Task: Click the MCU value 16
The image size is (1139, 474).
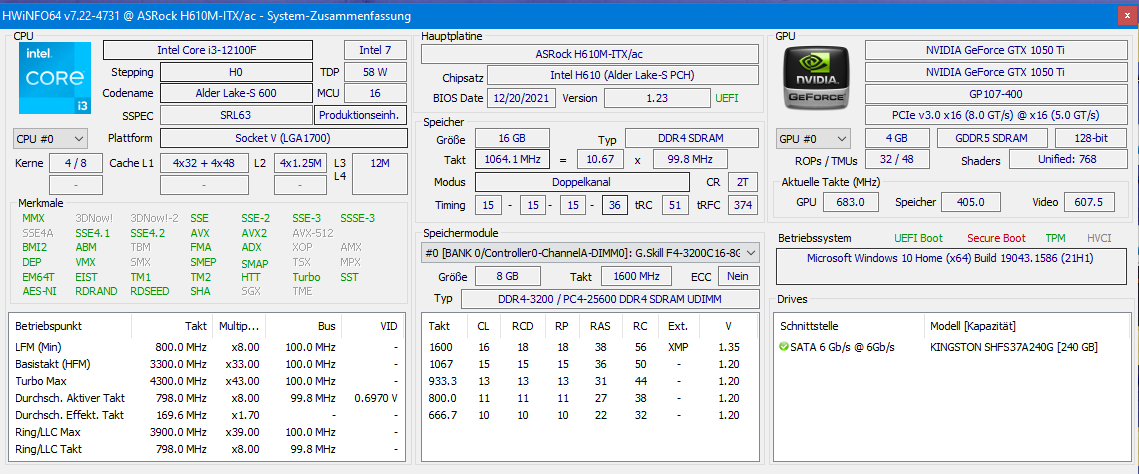Action: click(x=375, y=93)
